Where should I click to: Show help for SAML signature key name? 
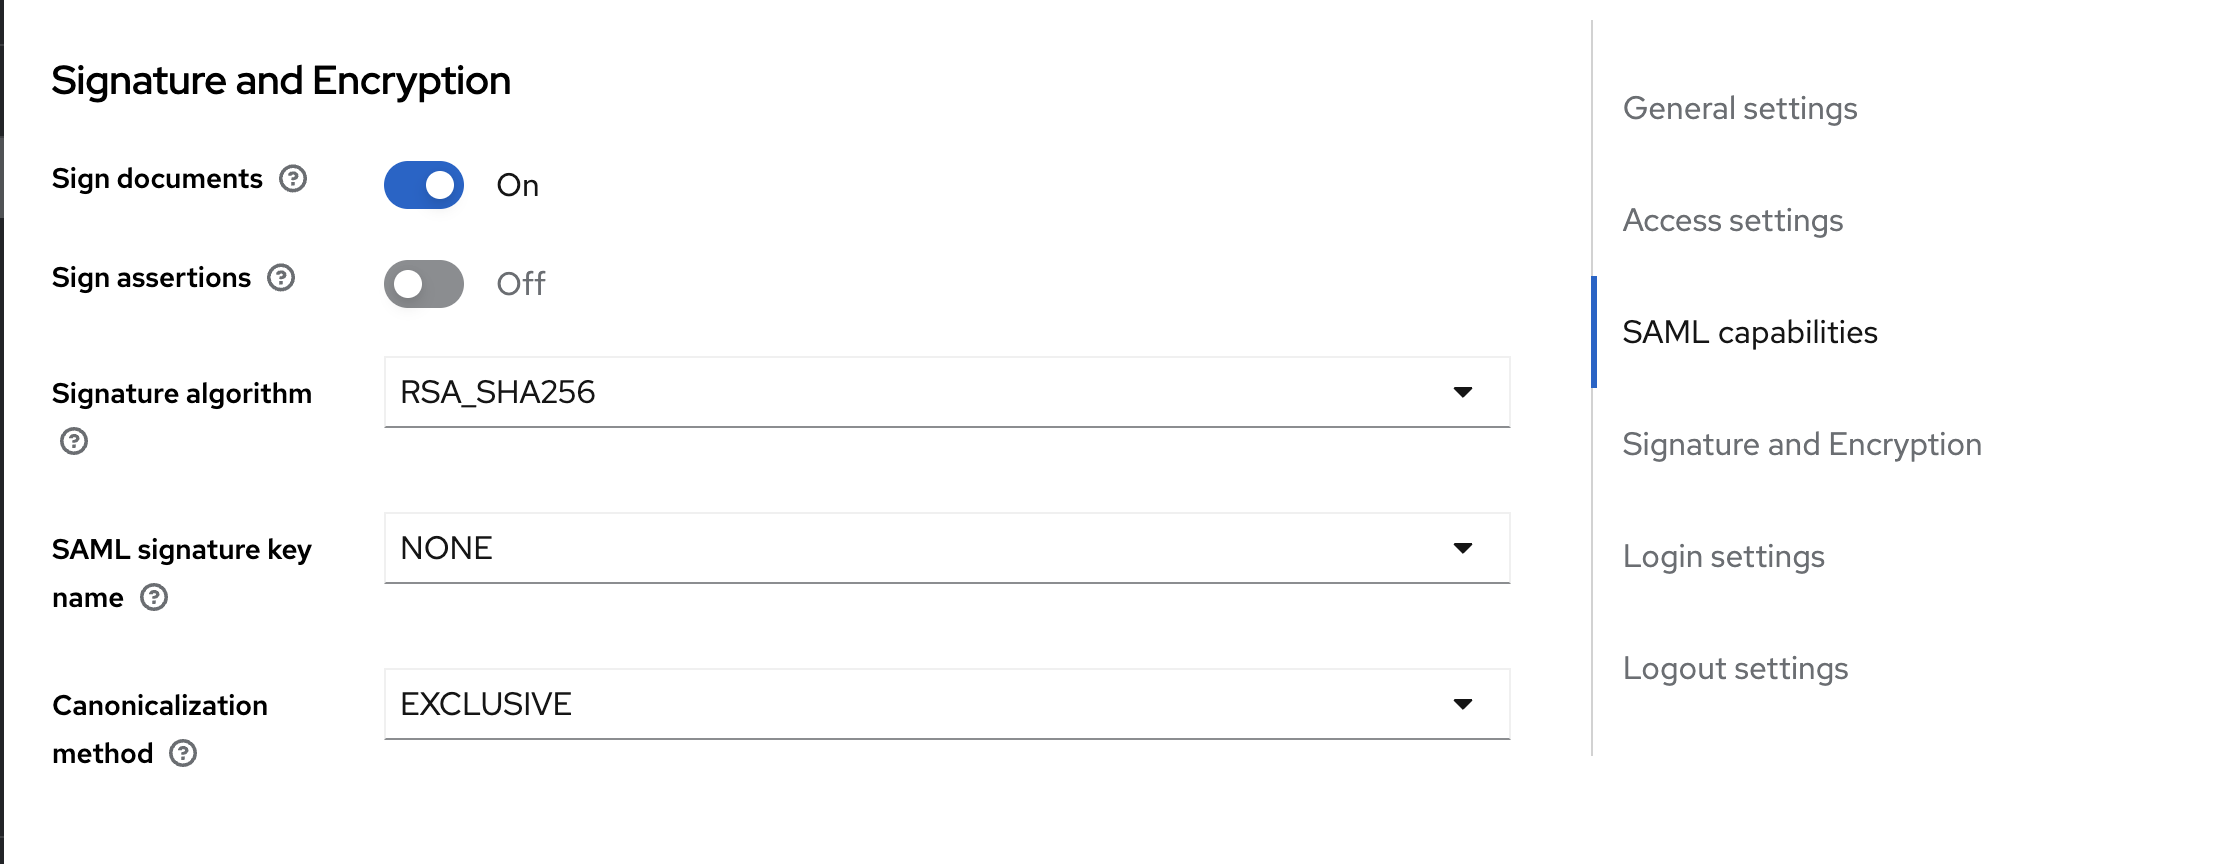coord(154,598)
